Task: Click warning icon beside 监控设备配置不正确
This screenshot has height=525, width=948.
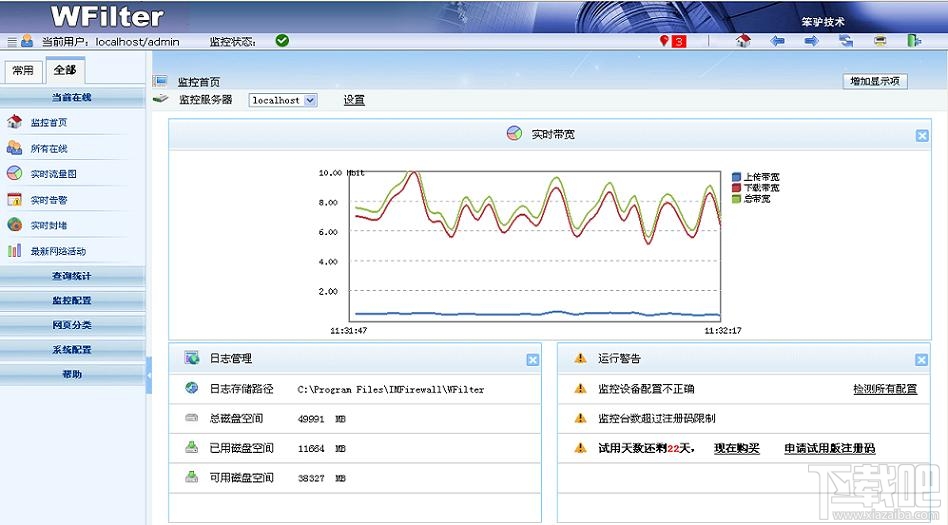Action: [x=580, y=388]
